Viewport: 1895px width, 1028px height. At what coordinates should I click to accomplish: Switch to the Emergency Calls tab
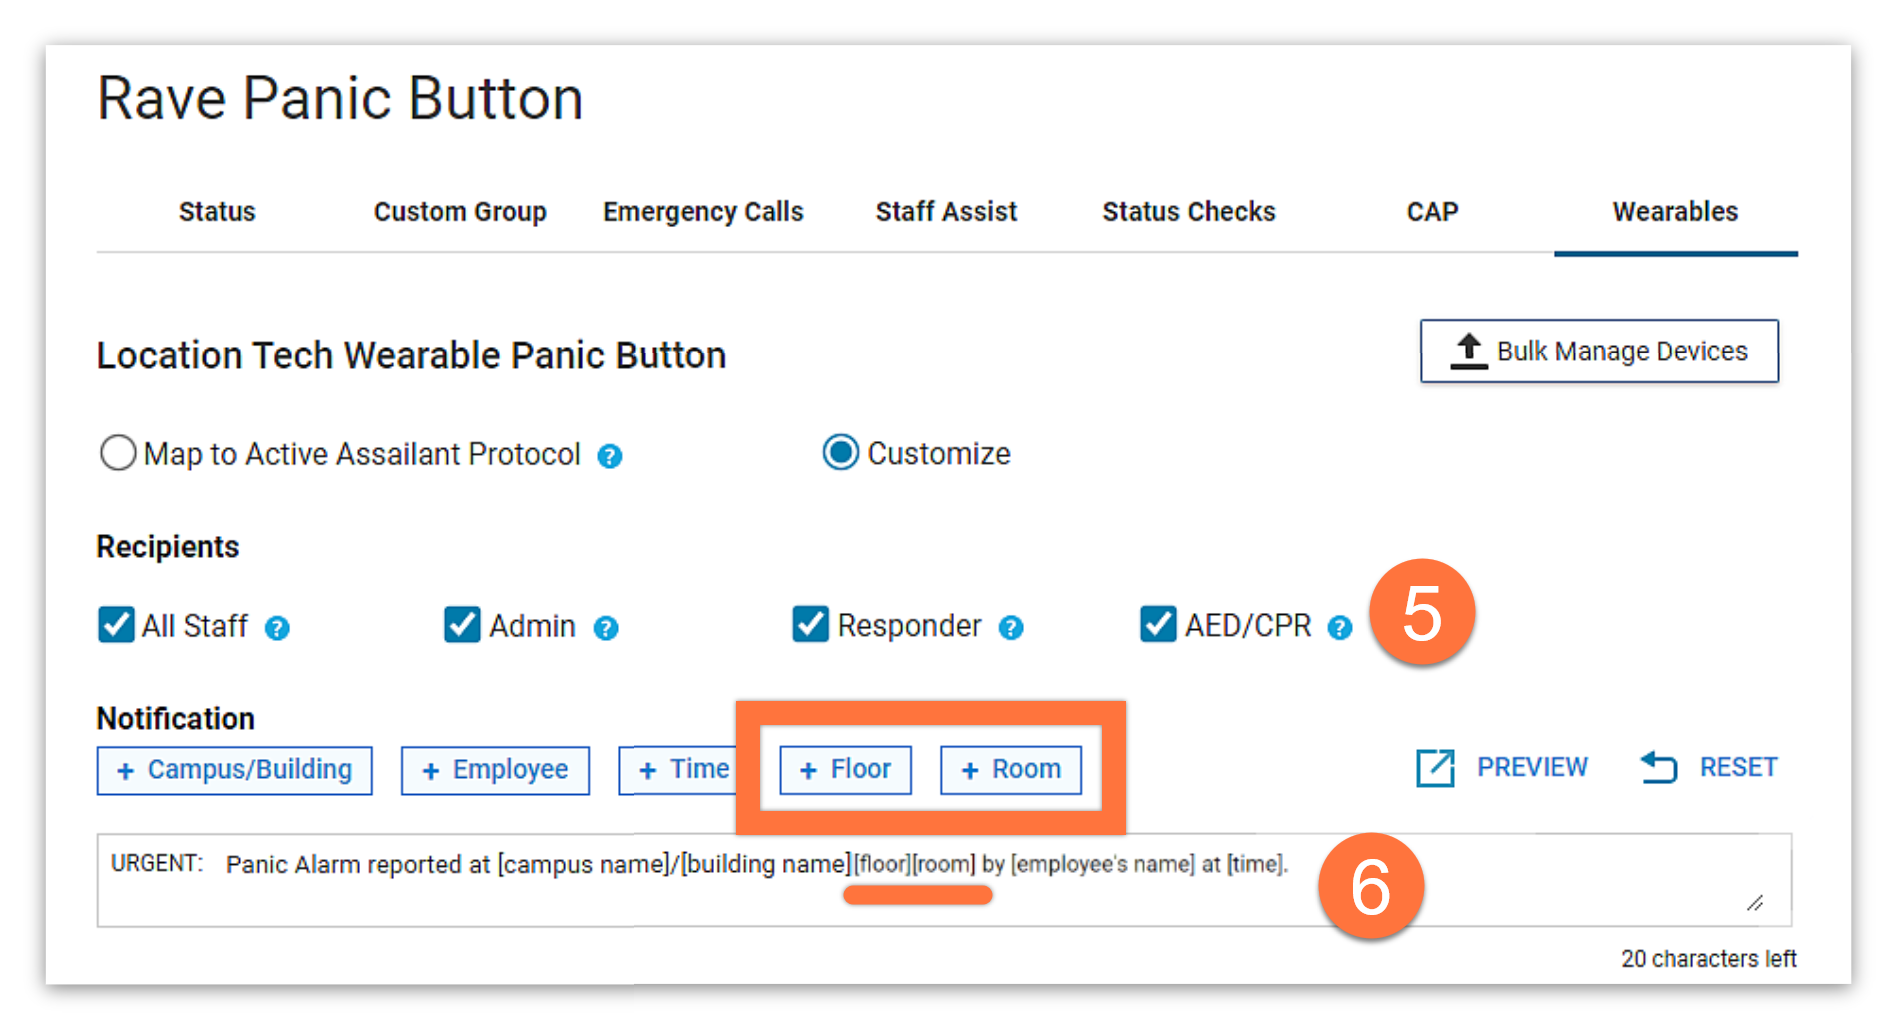(703, 212)
